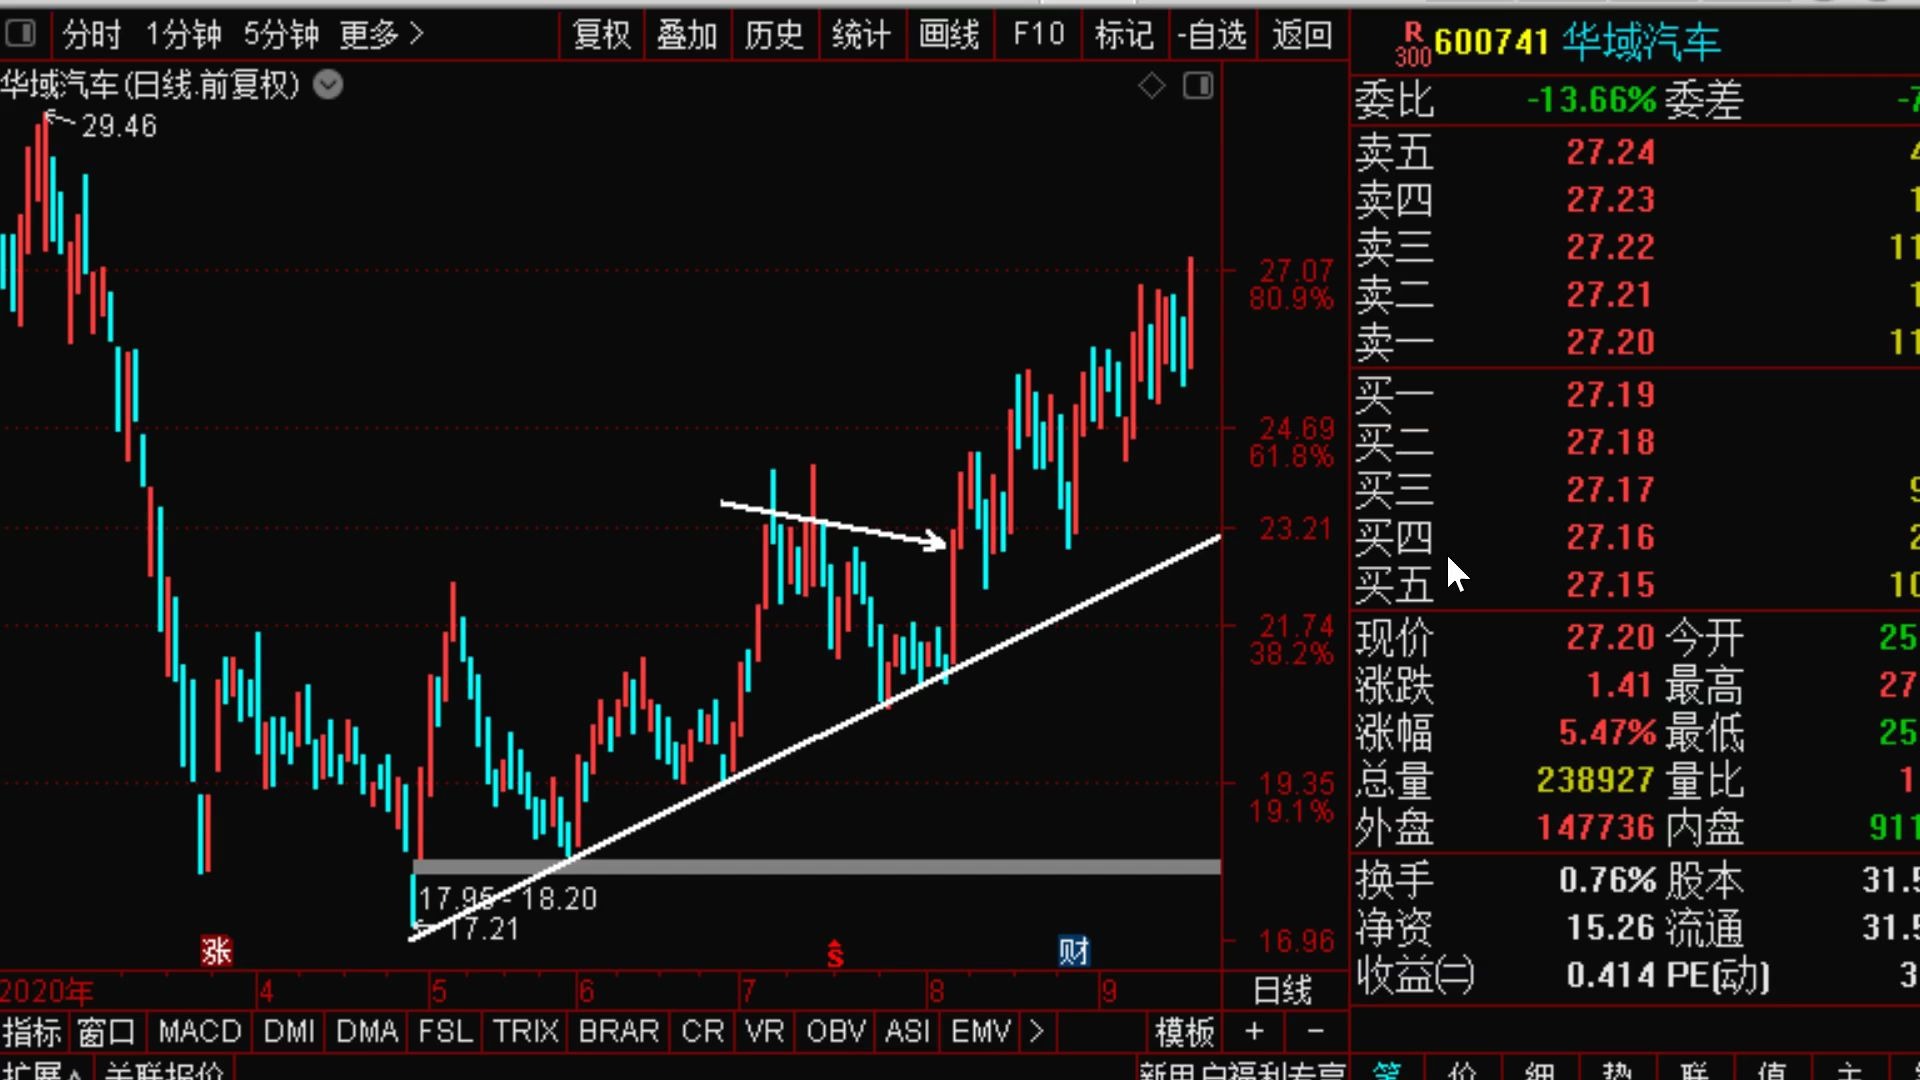1920x1080 pixels.
Task: Remove stock via -自选 button
Action: (x=1212, y=35)
